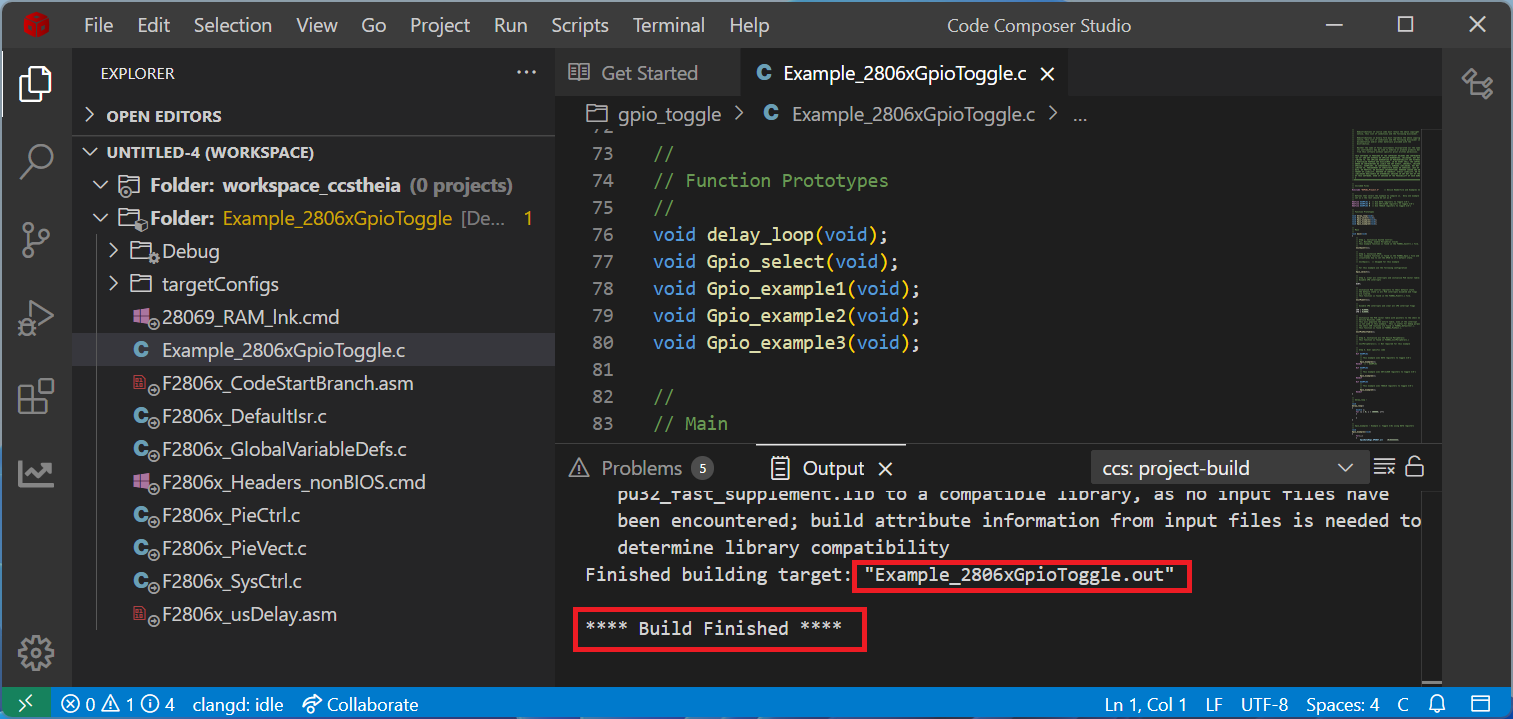Image resolution: width=1513 pixels, height=719 pixels.
Task: Open the View menu
Action: [x=317, y=26]
